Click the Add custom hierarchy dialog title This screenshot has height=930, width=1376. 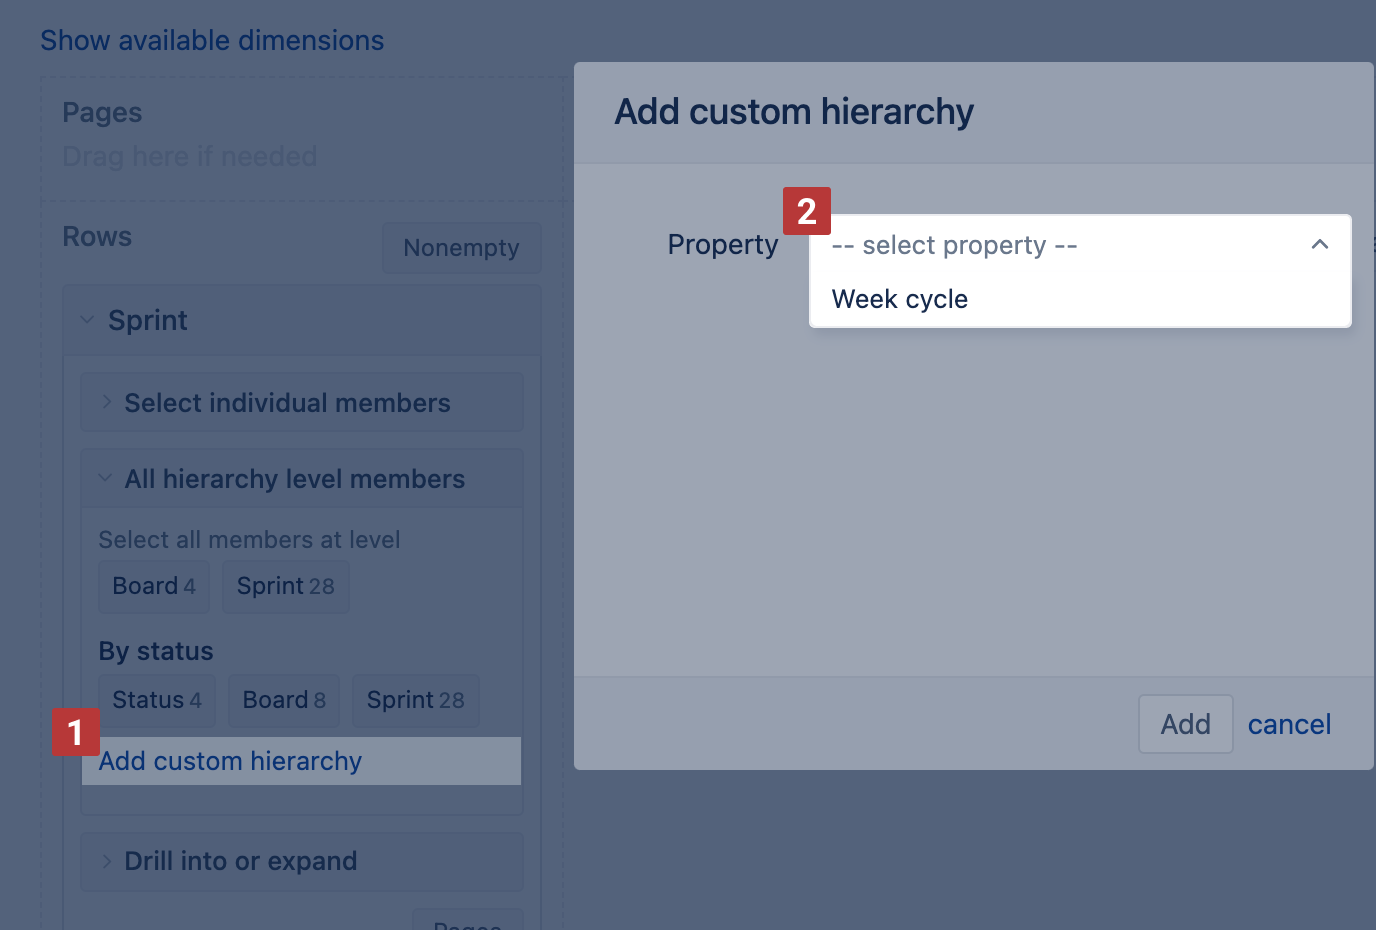pyautogui.click(x=793, y=111)
